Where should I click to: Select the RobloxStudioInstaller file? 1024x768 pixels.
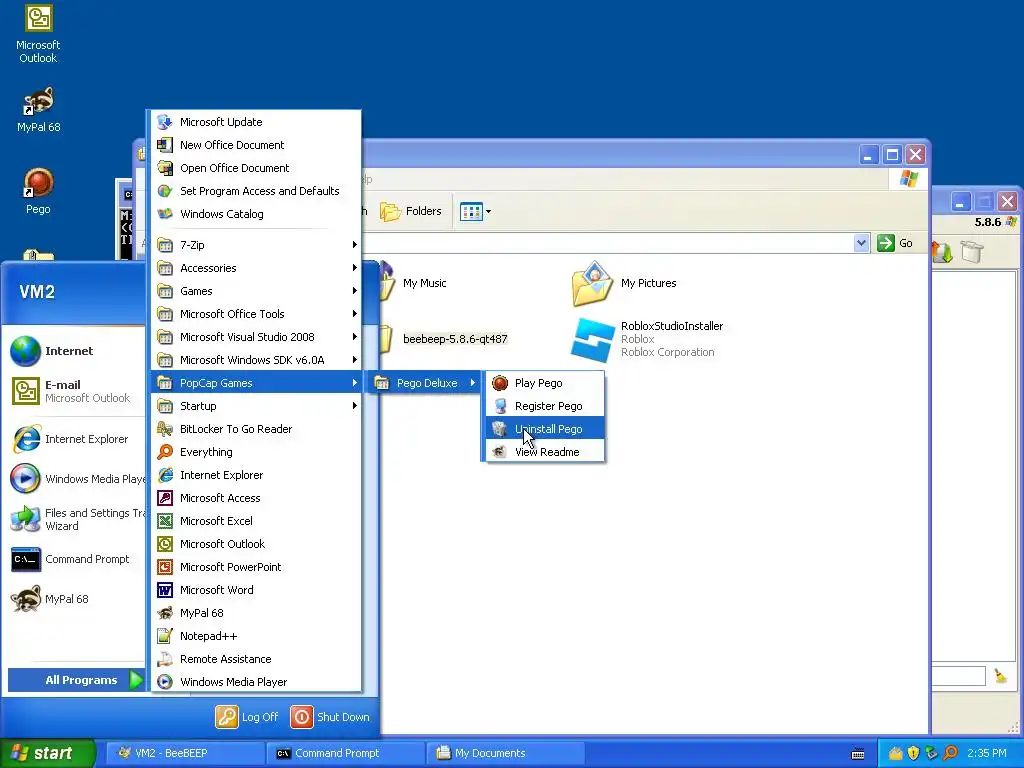click(647, 339)
